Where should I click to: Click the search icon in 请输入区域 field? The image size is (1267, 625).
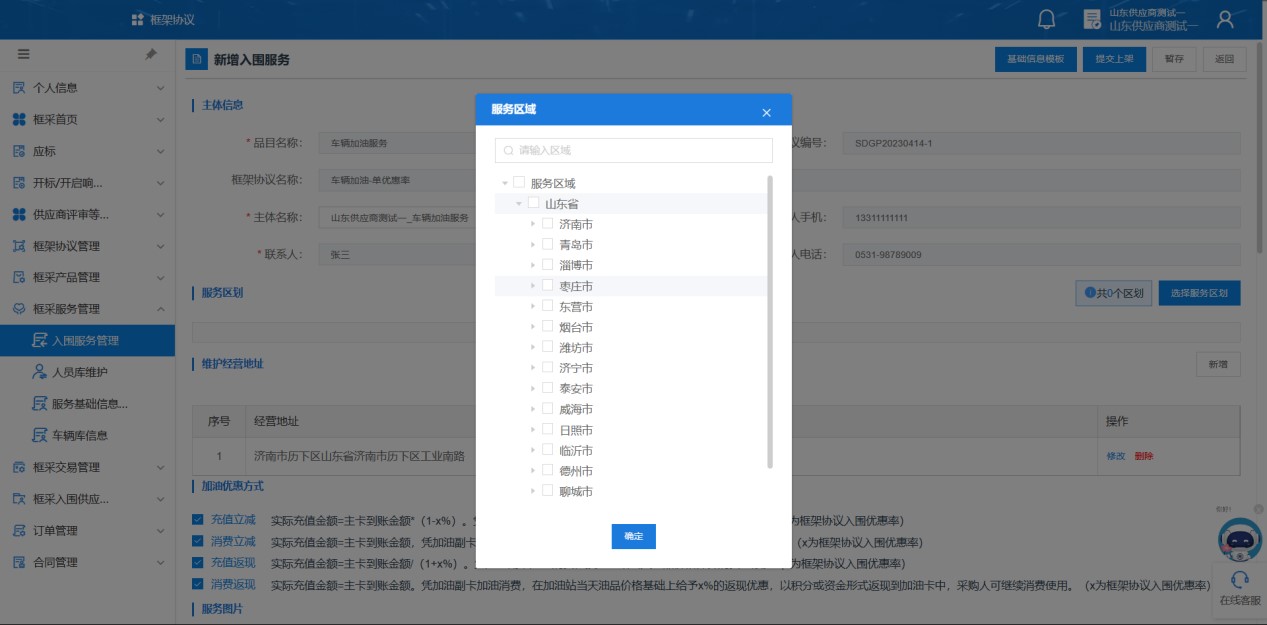point(508,150)
